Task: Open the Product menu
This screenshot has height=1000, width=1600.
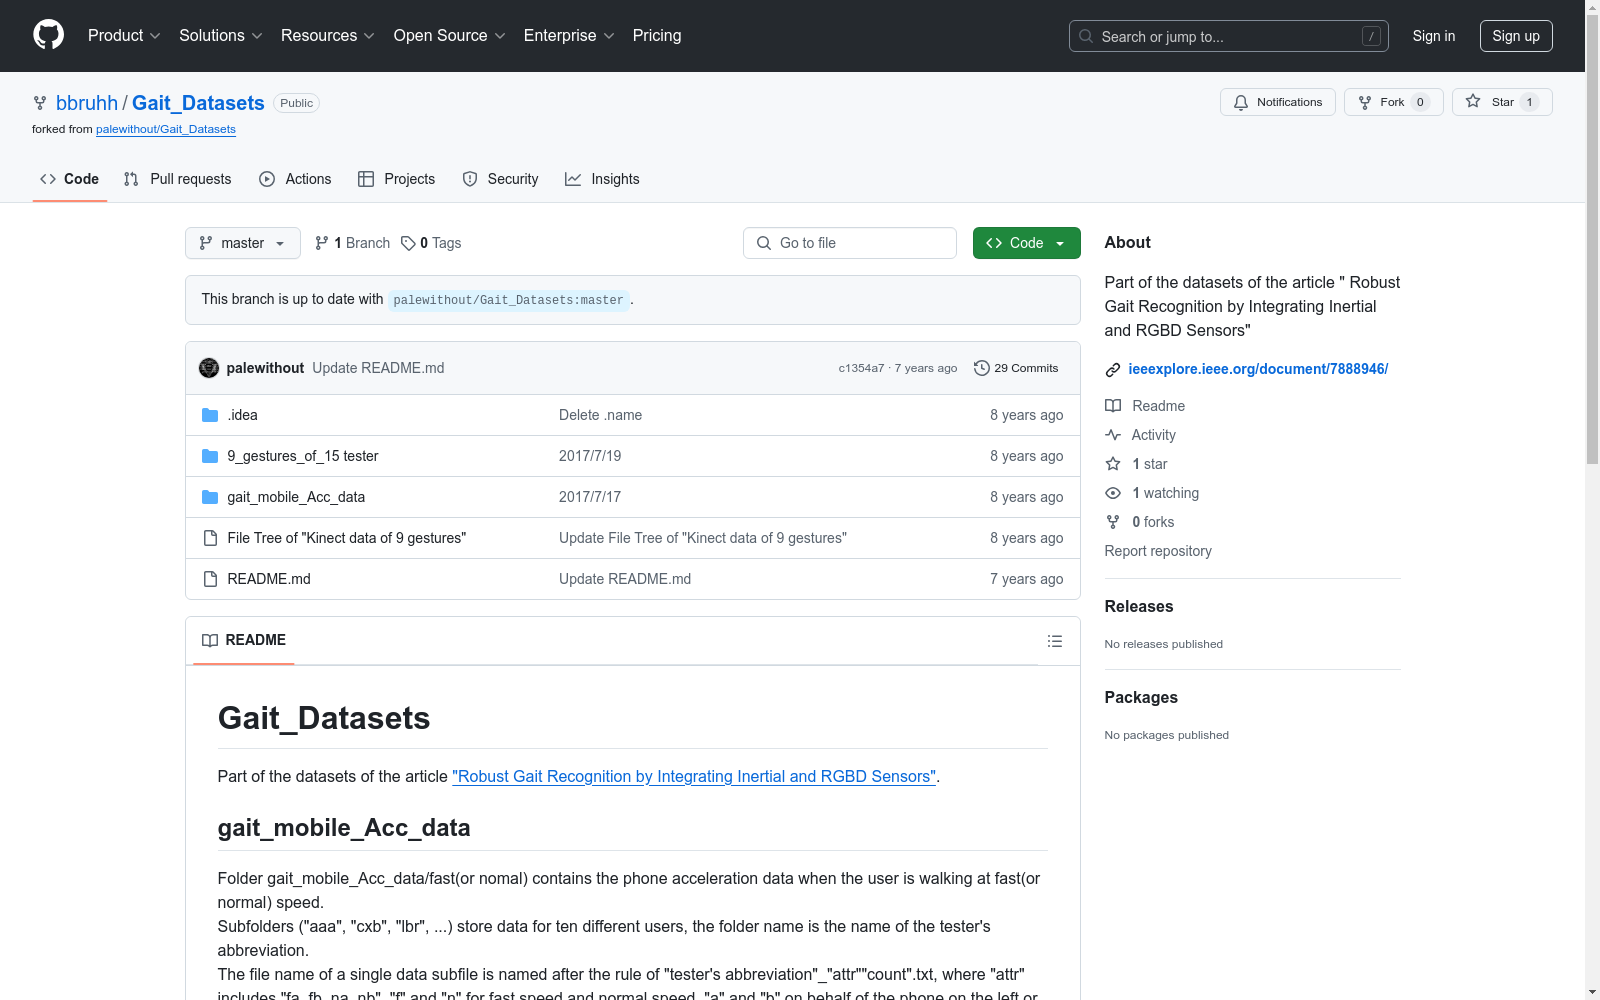Action: [x=124, y=36]
